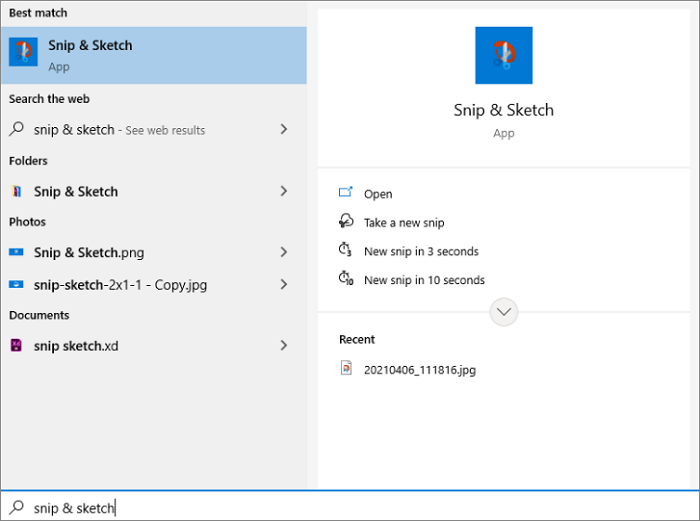
Task: Expand the snip sketch.xd result arrow
Action: point(284,345)
